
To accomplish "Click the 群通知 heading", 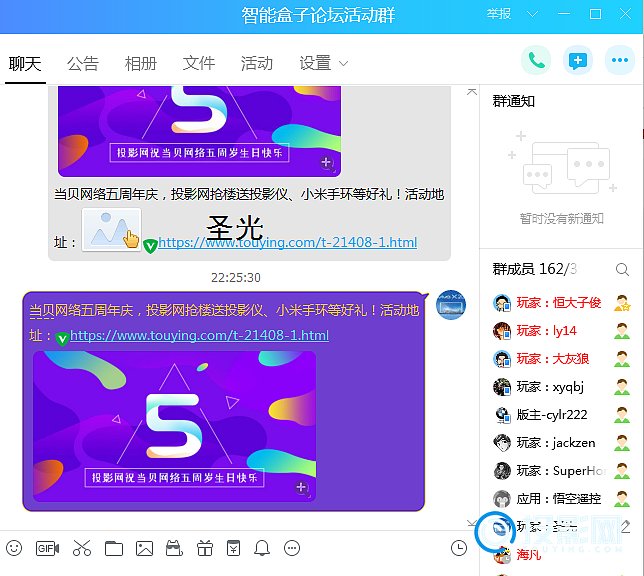I will coord(513,101).
